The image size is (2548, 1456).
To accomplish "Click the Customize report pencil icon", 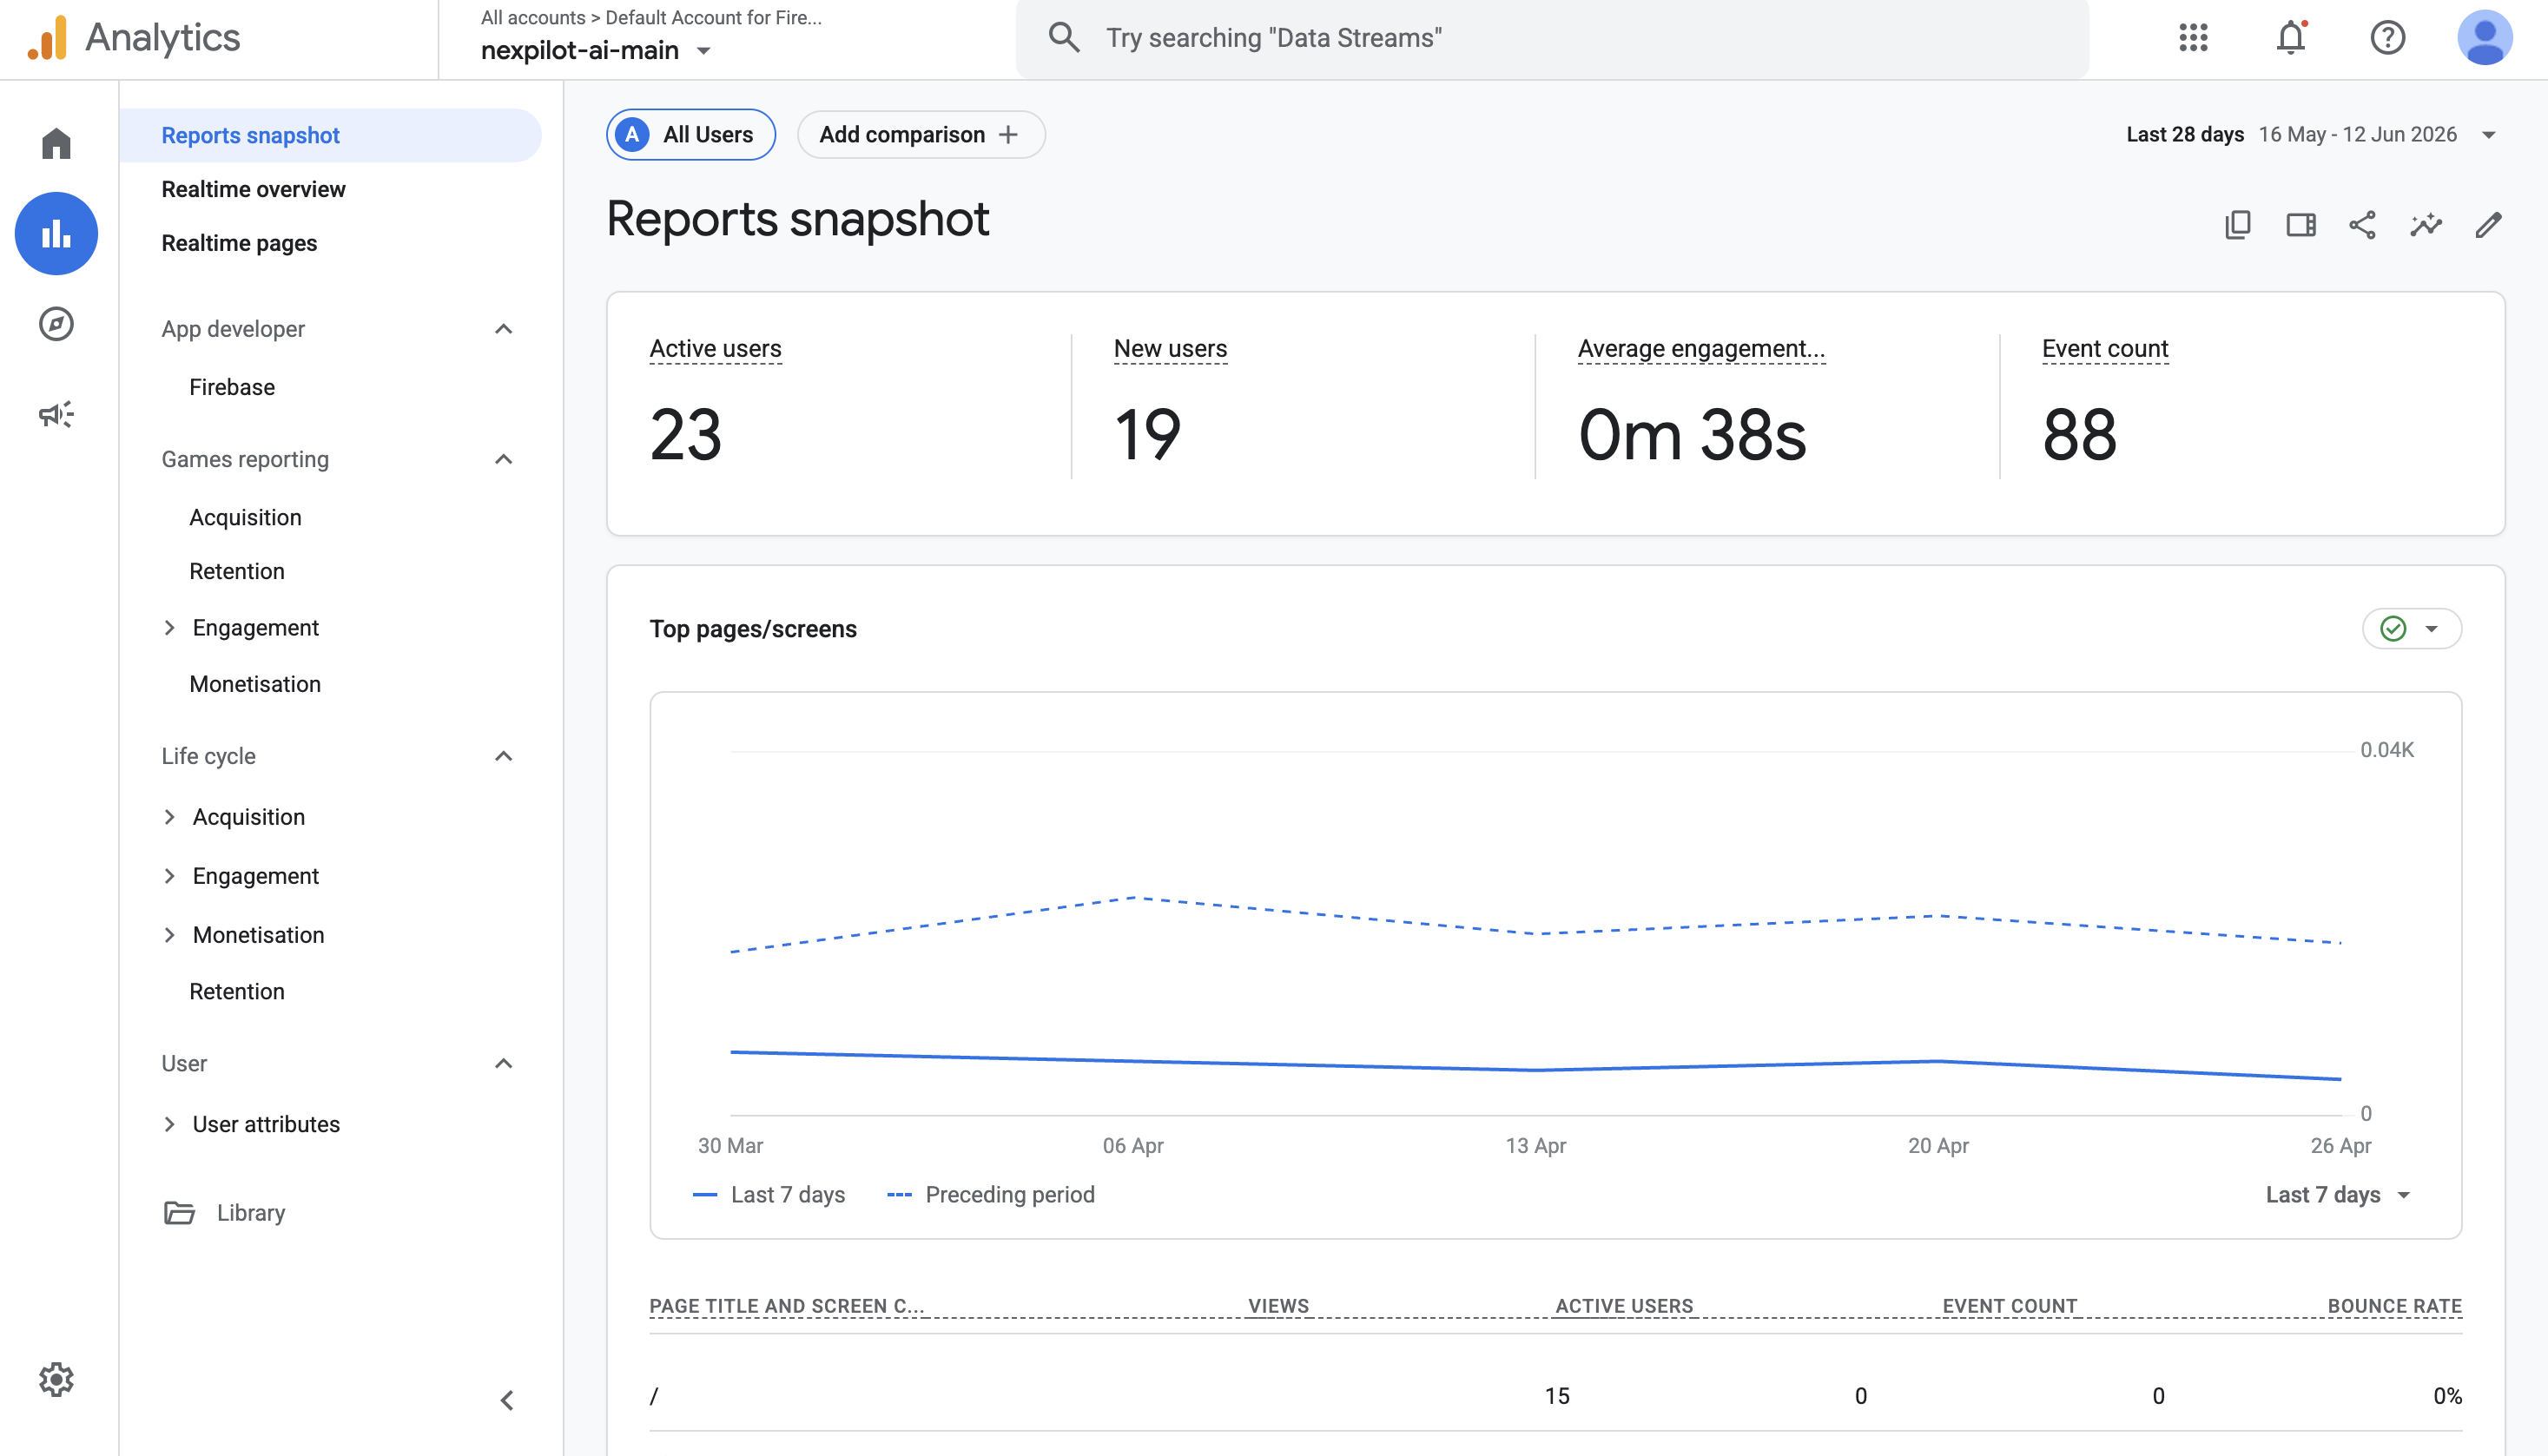I will 2488,225.
